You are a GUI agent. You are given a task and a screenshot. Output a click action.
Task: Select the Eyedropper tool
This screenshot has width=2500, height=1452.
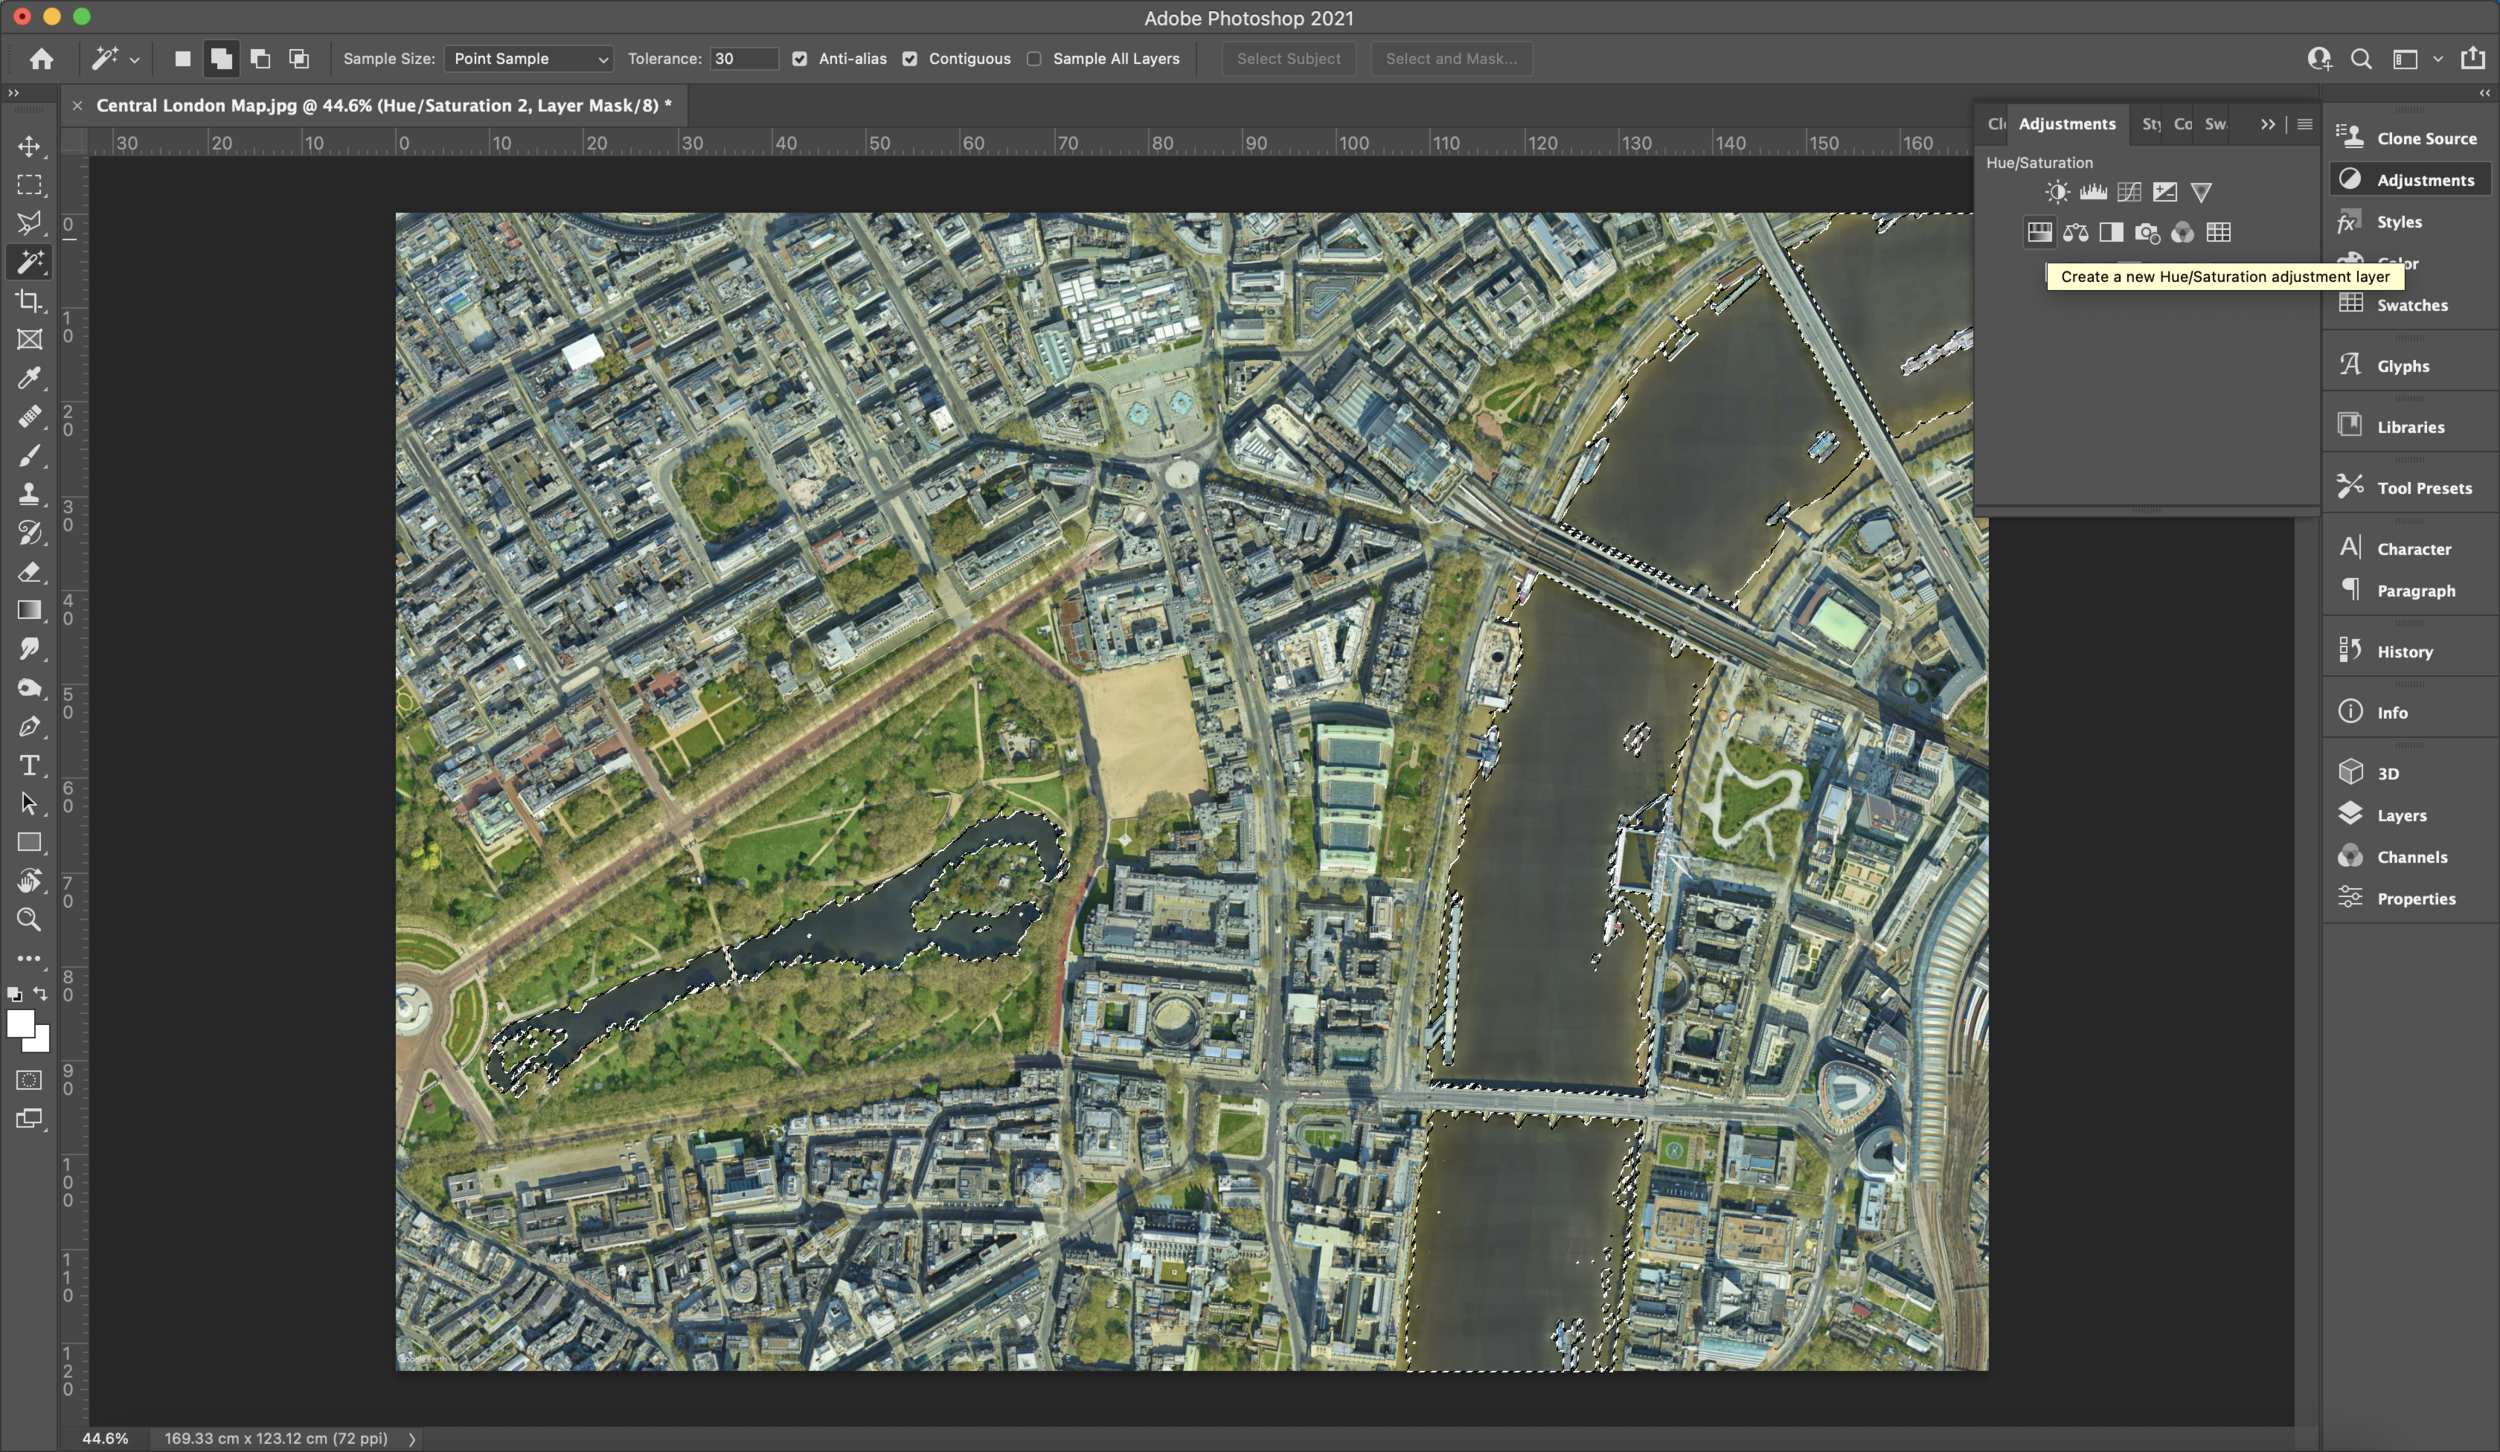click(x=29, y=378)
